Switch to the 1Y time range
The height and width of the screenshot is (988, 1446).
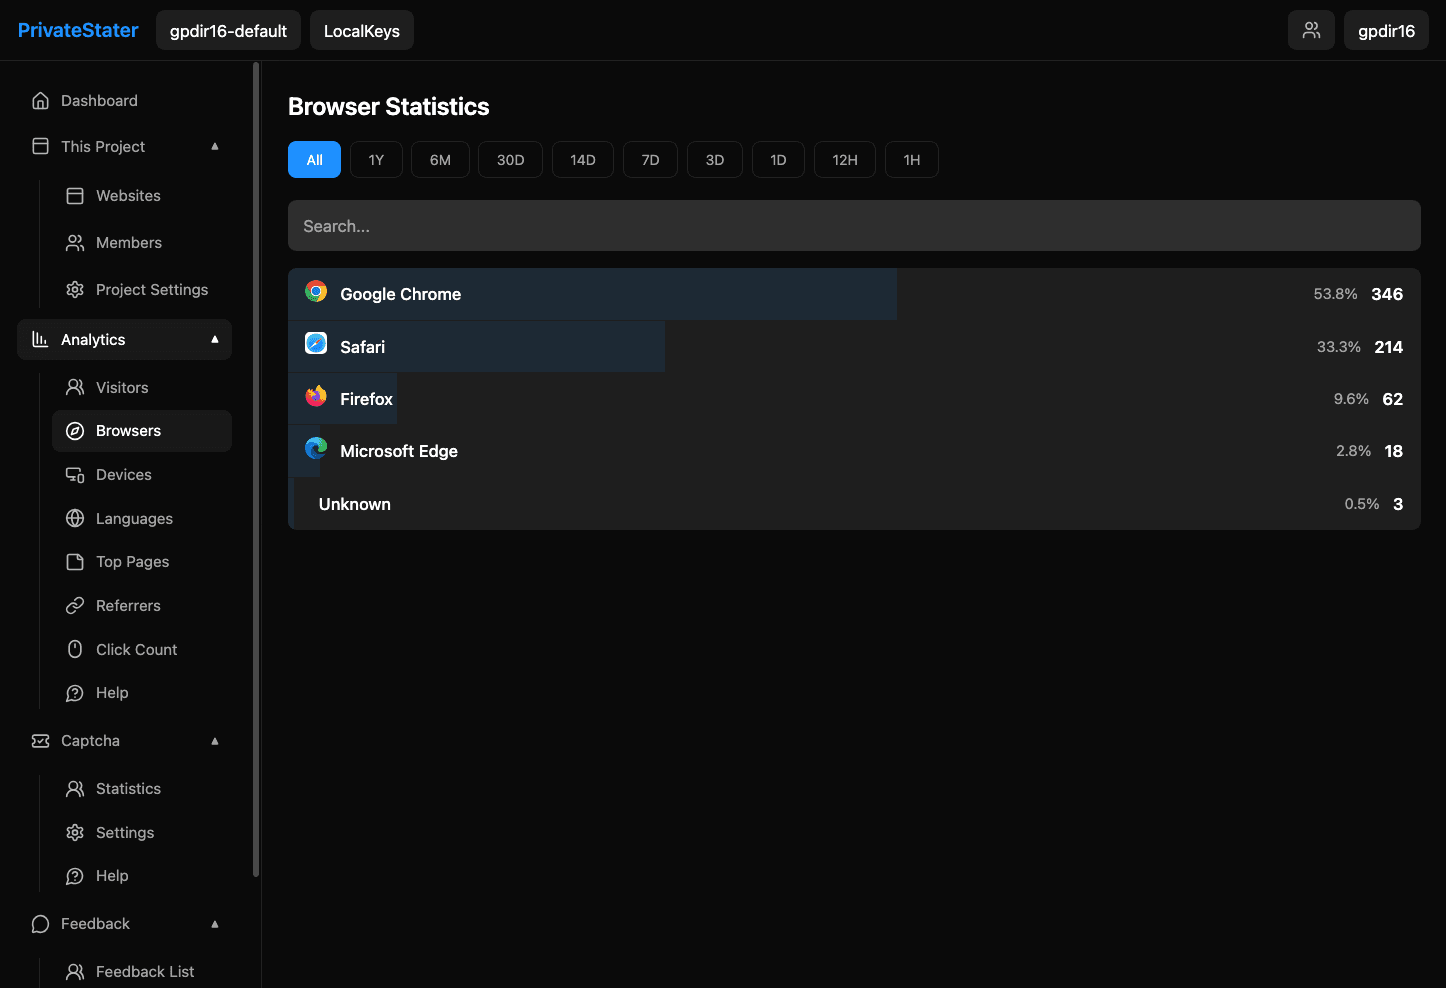376,160
